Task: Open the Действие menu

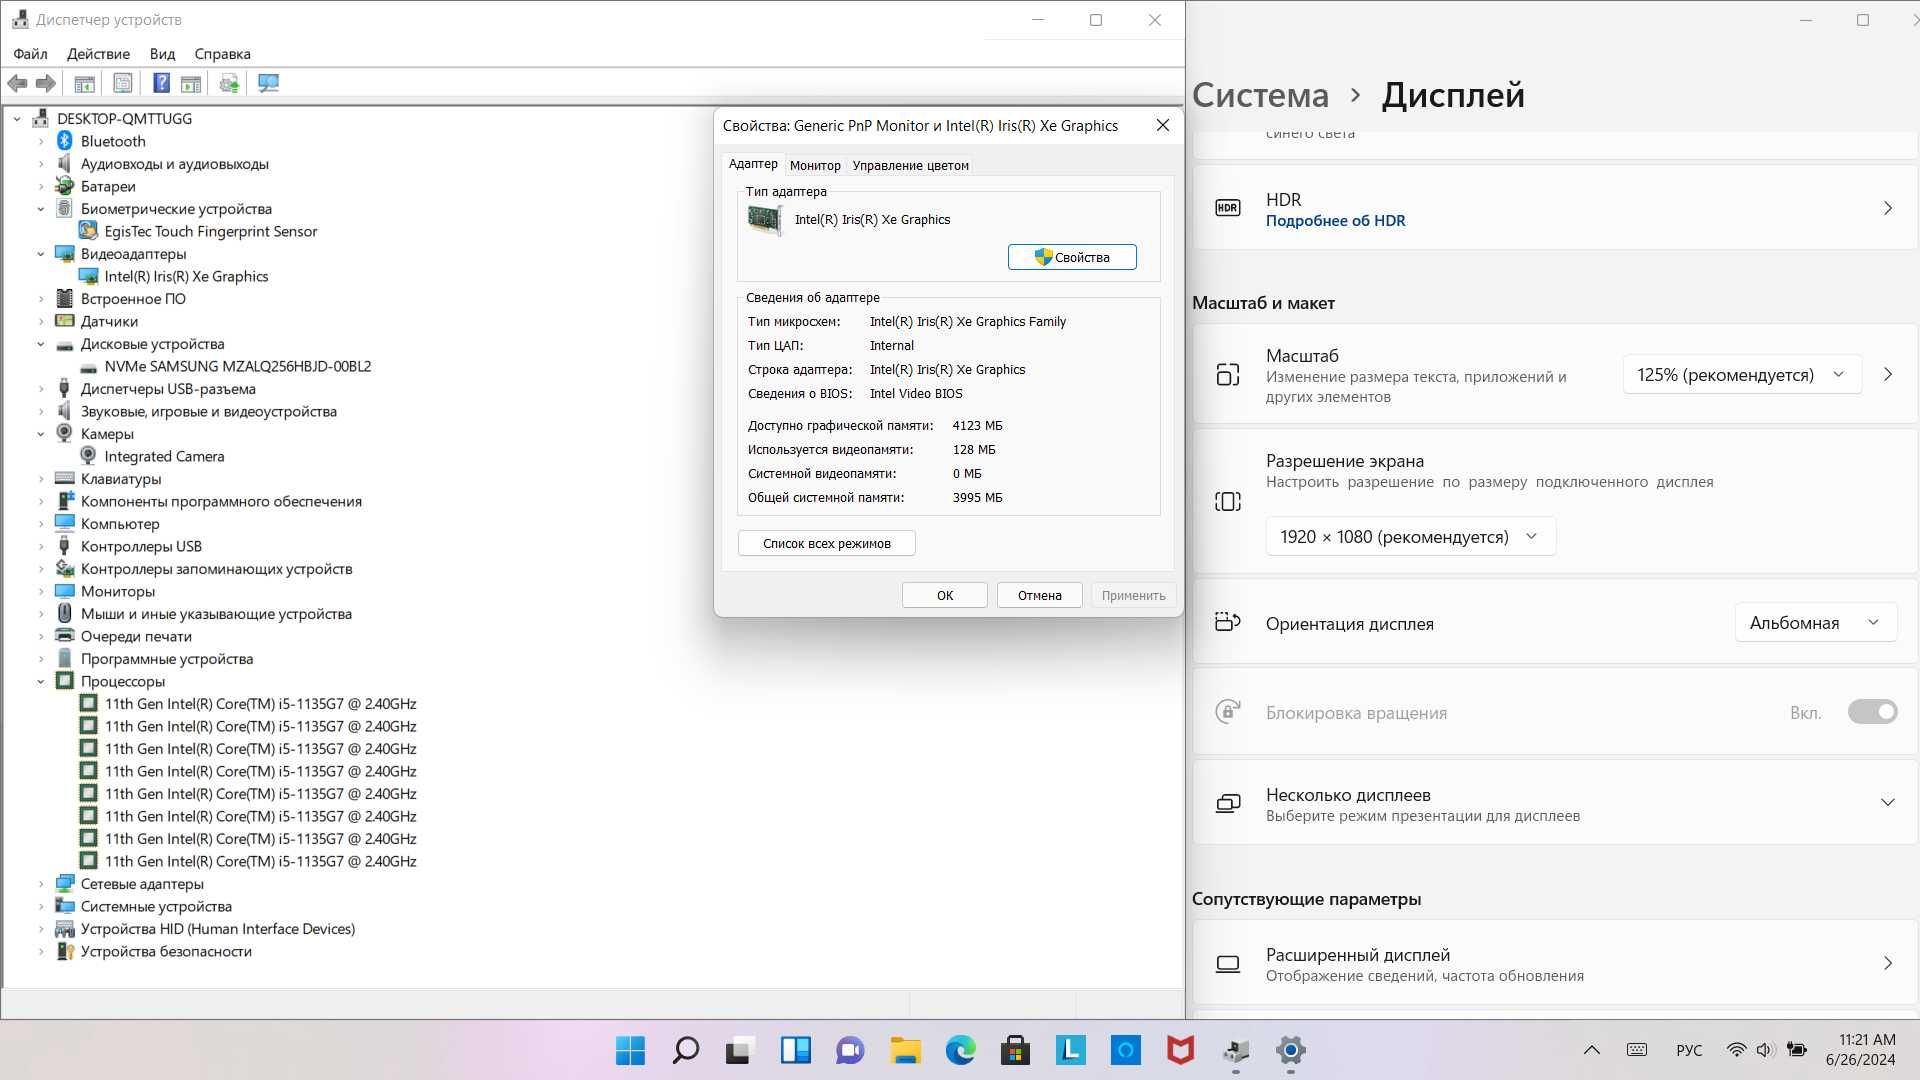Action: coord(98,54)
